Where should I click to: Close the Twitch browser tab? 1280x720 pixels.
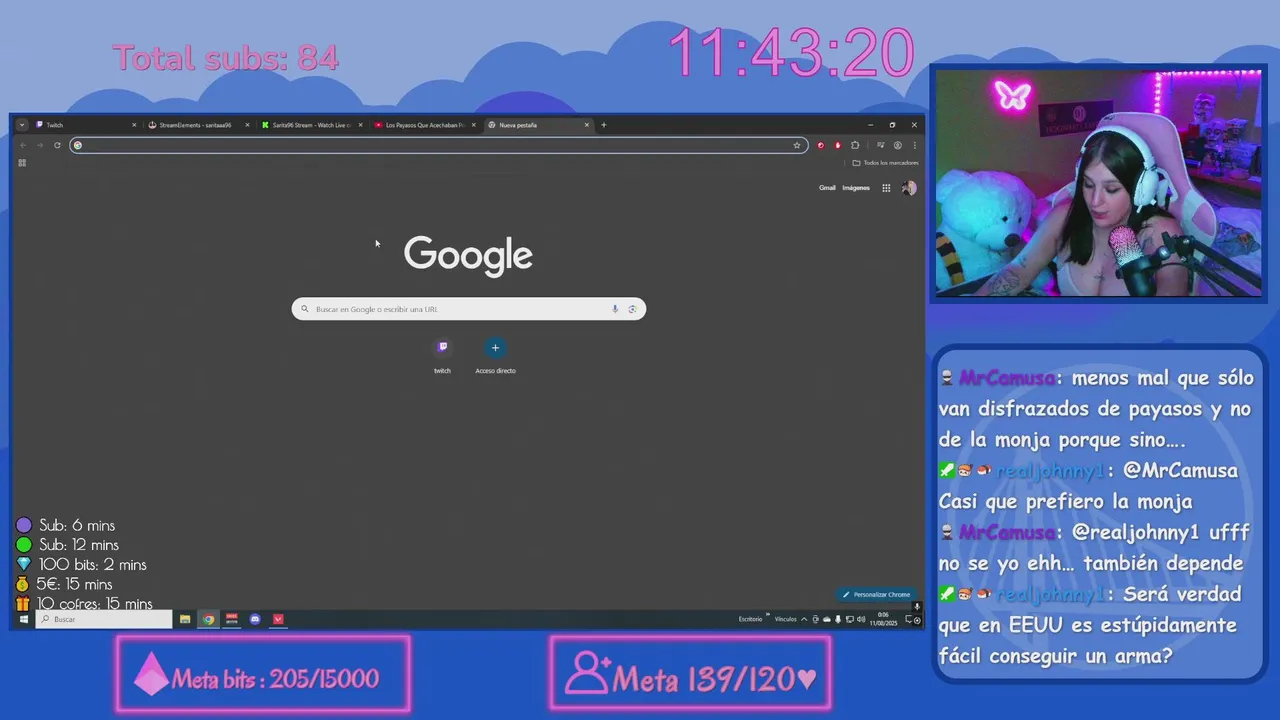[134, 125]
